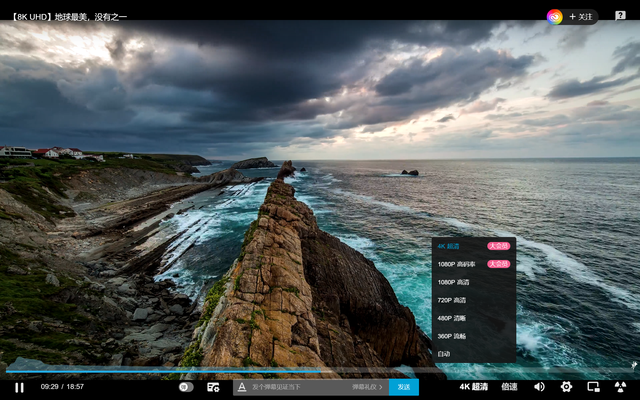Pause the video playback

[x=19, y=387]
